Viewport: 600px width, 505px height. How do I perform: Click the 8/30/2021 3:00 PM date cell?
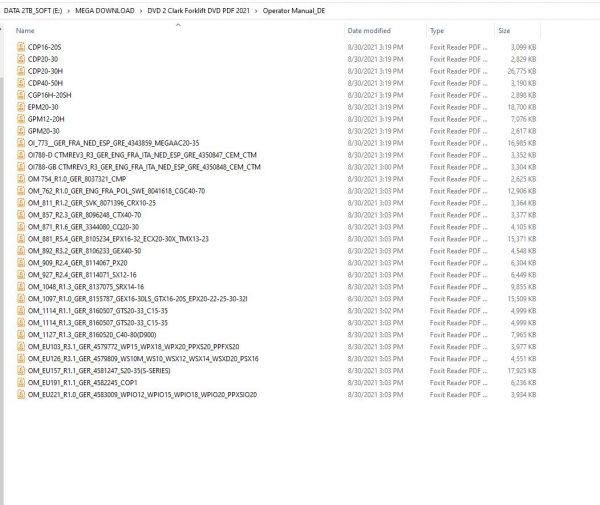click(x=375, y=167)
